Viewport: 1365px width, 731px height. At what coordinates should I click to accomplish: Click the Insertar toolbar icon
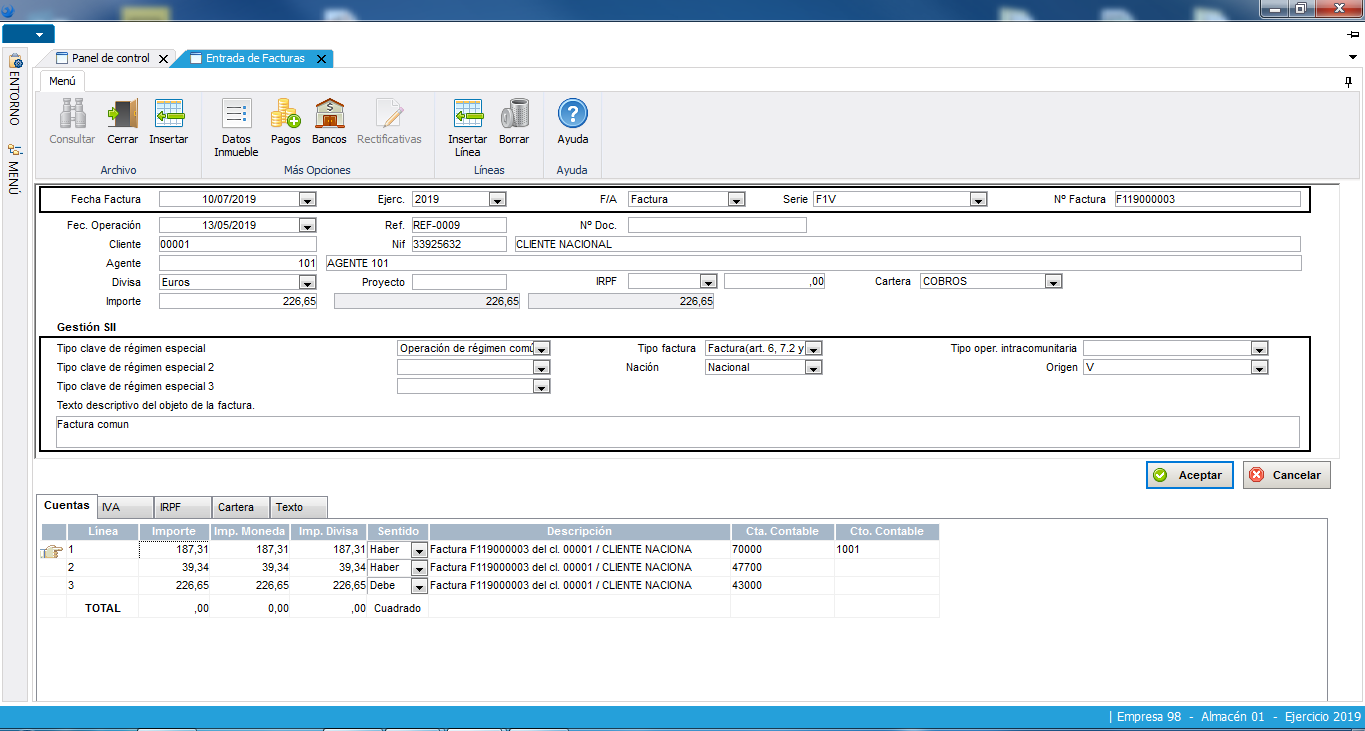pyautogui.click(x=168, y=115)
